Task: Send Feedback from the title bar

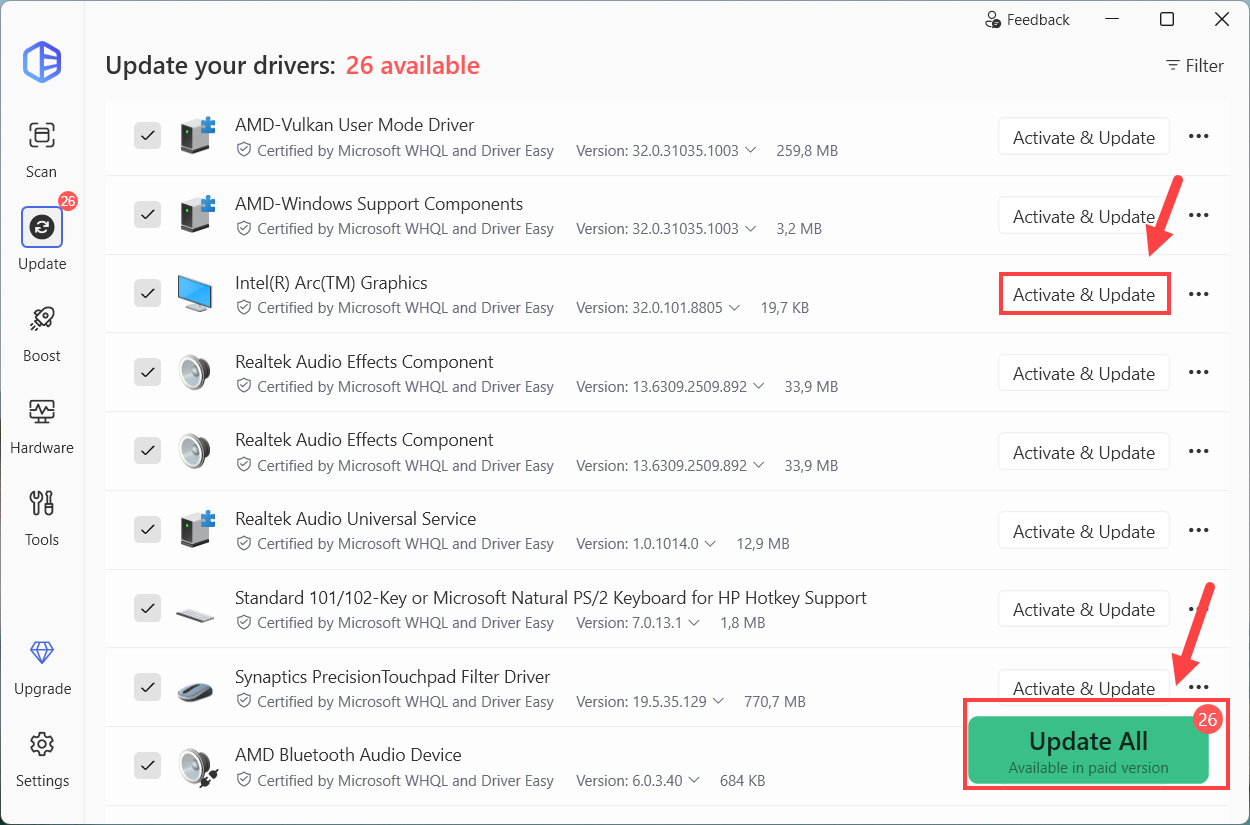Action: (x=1027, y=20)
